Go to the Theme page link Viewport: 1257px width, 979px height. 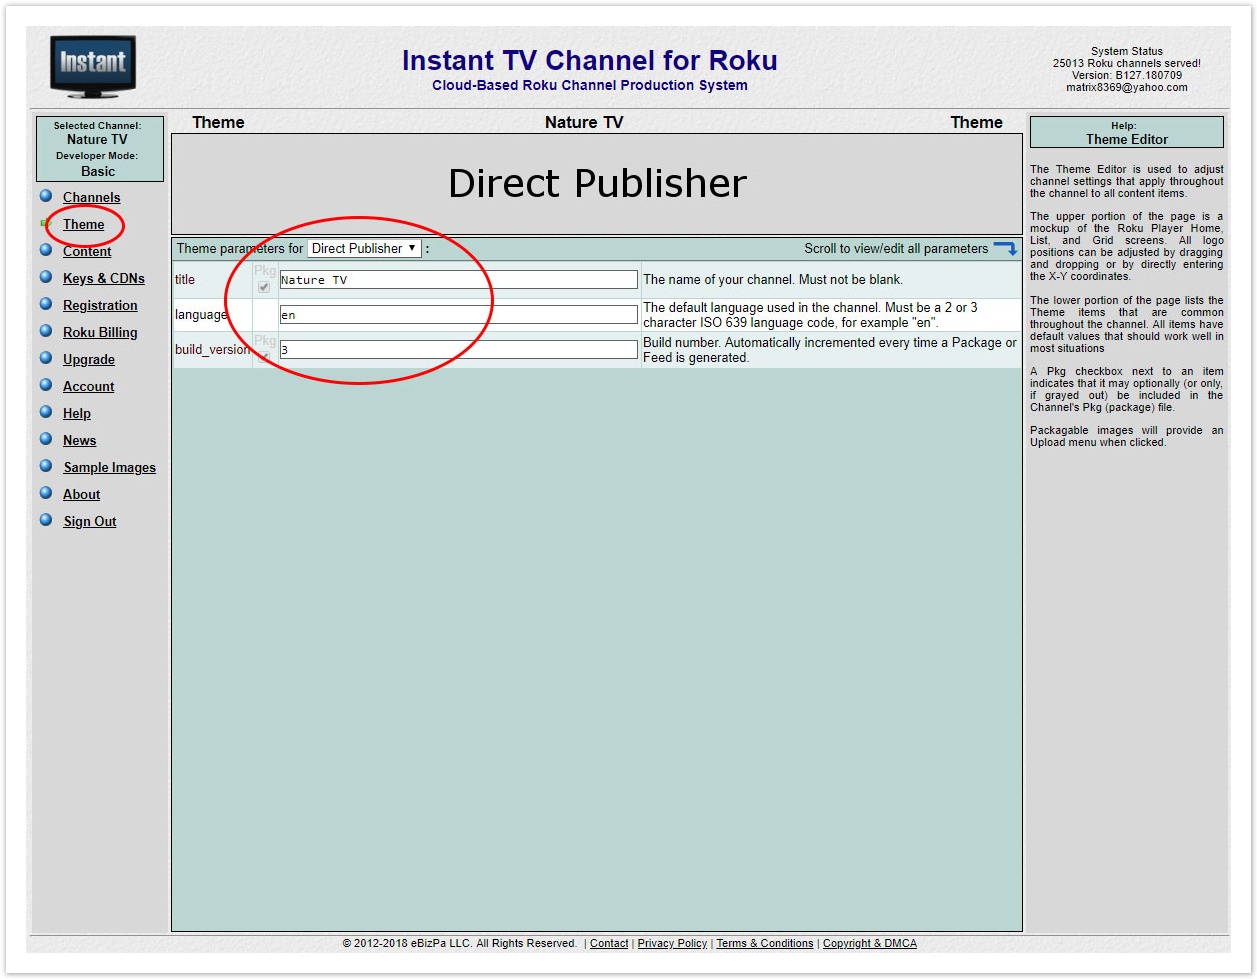point(83,224)
